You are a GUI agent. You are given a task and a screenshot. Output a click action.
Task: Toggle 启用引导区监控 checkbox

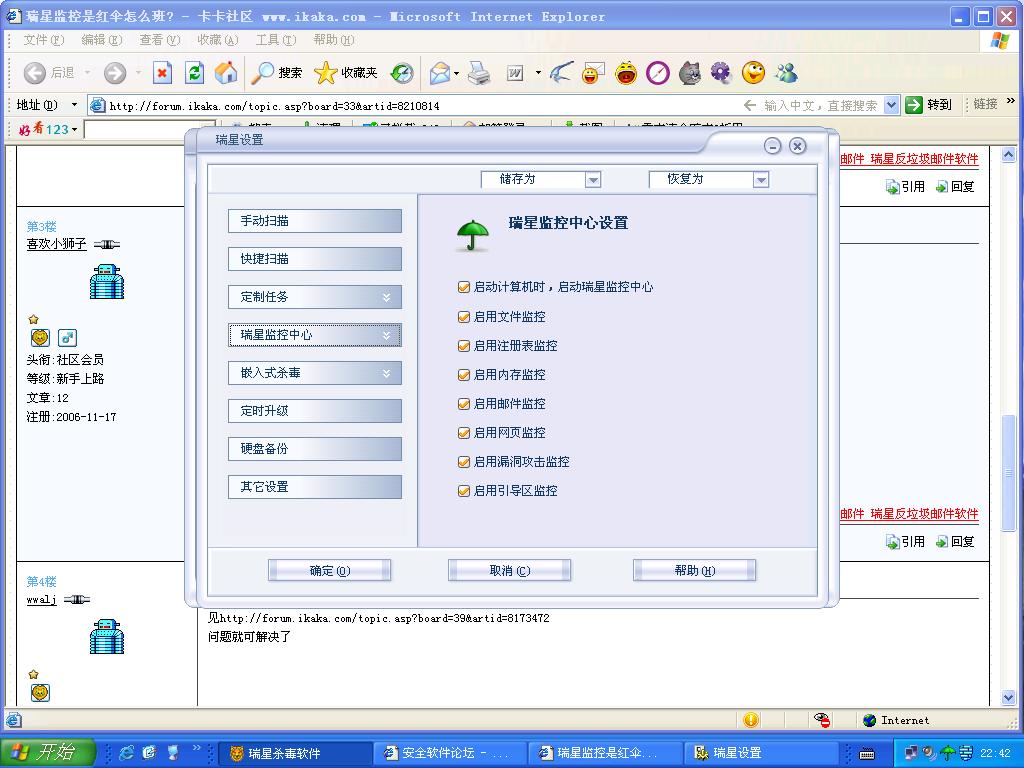pyautogui.click(x=464, y=490)
